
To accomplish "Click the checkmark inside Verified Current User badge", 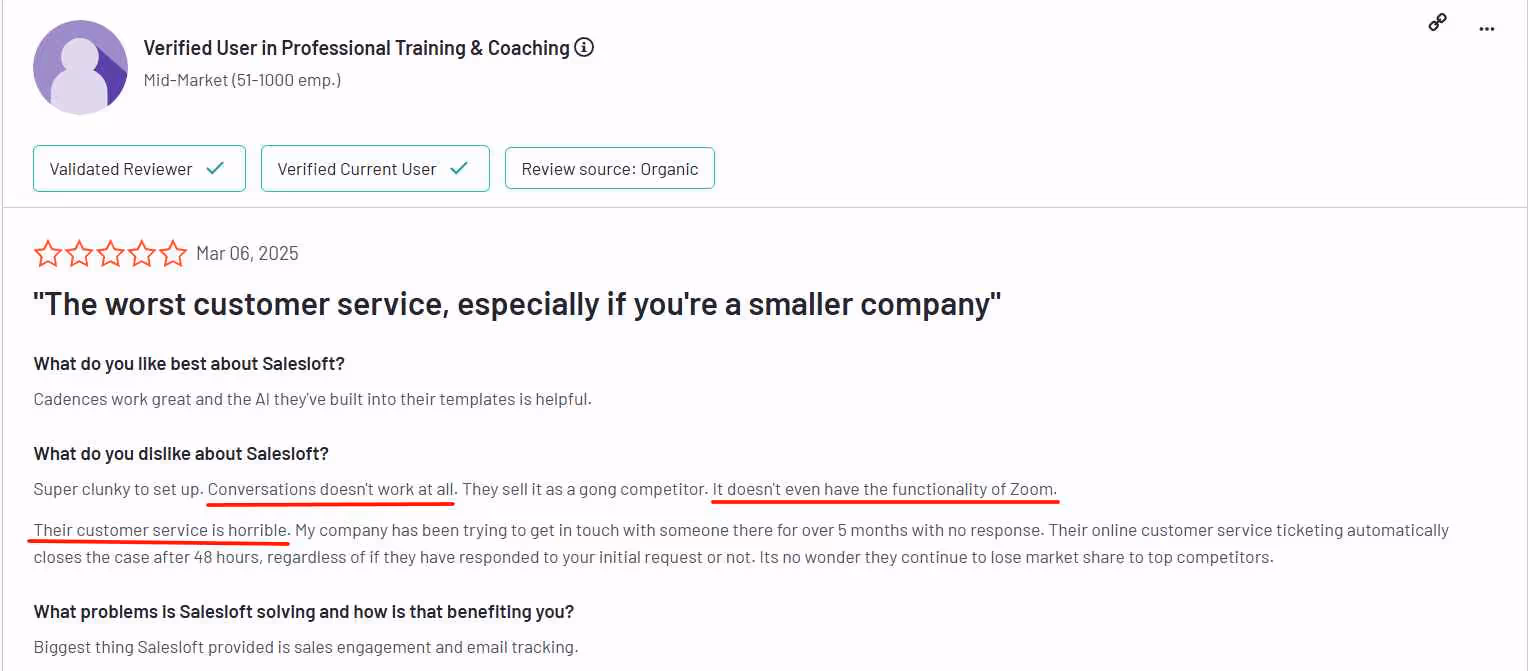I will click(x=460, y=168).
